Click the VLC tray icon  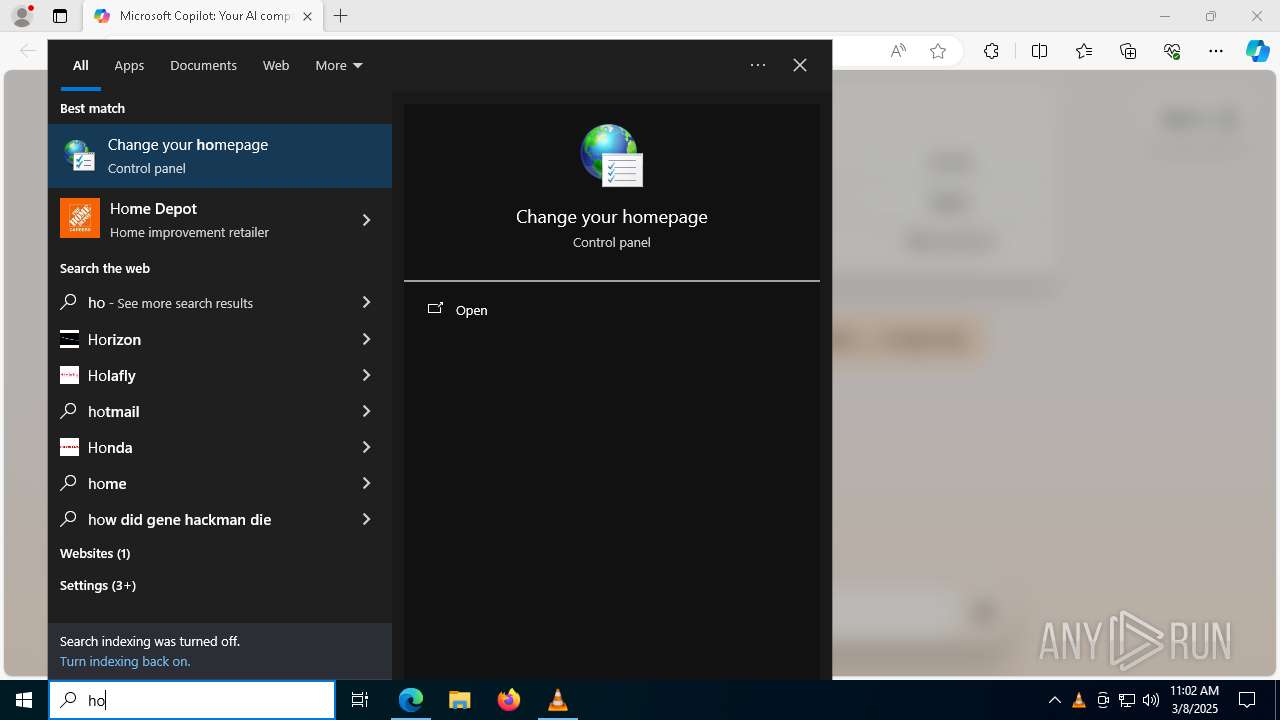[x=1079, y=700]
